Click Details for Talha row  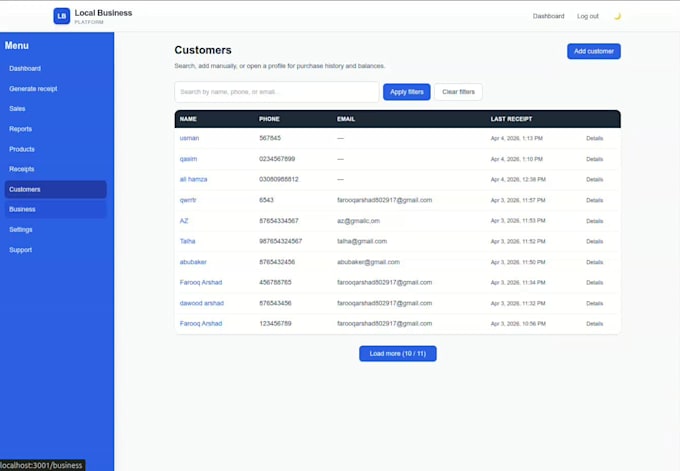pyautogui.click(x=595, y=242)
